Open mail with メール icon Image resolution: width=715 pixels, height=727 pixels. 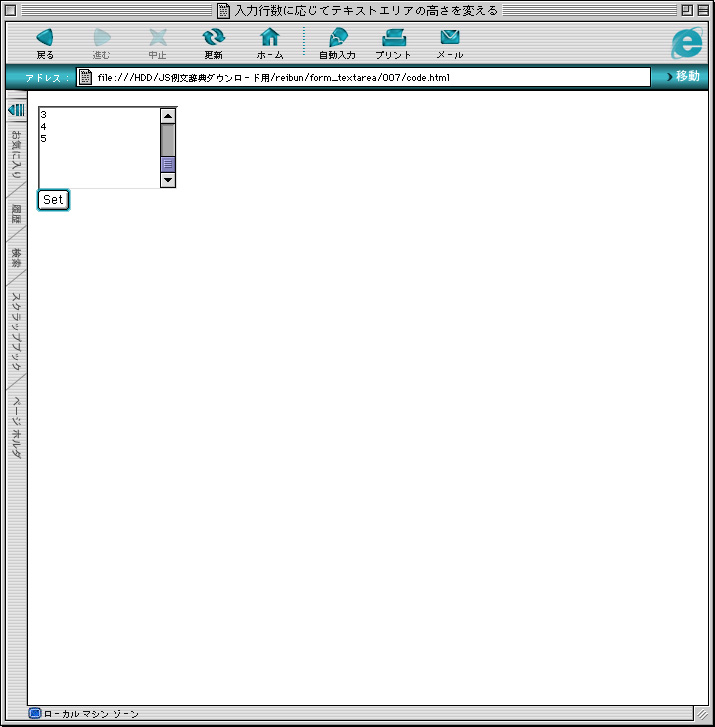[450, 44]
